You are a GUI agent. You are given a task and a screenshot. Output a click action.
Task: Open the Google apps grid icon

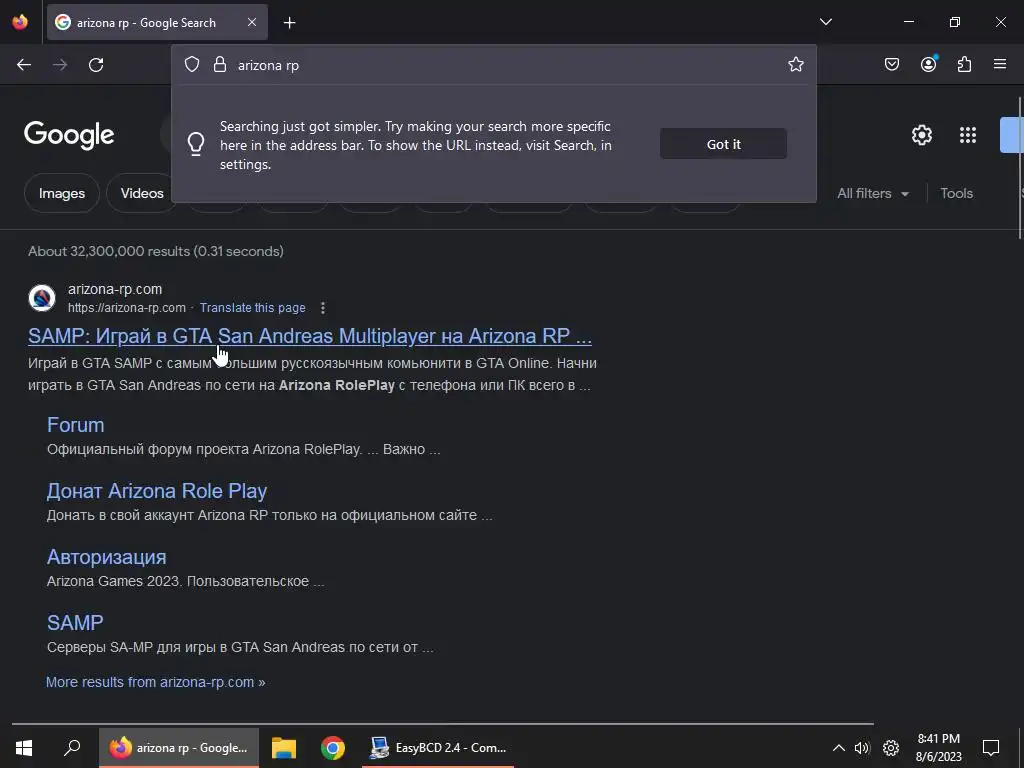968,135
